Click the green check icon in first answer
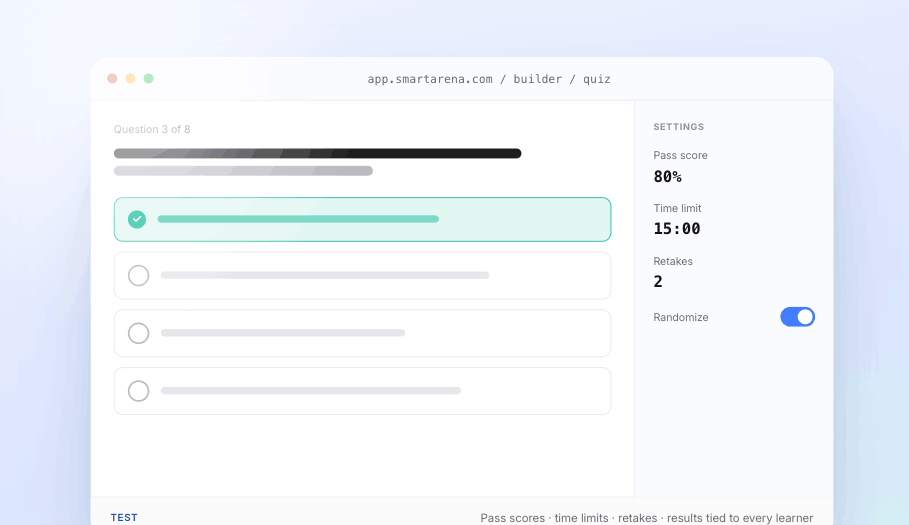This screenshot has width=909, height=525. click(x=137, y=219)
